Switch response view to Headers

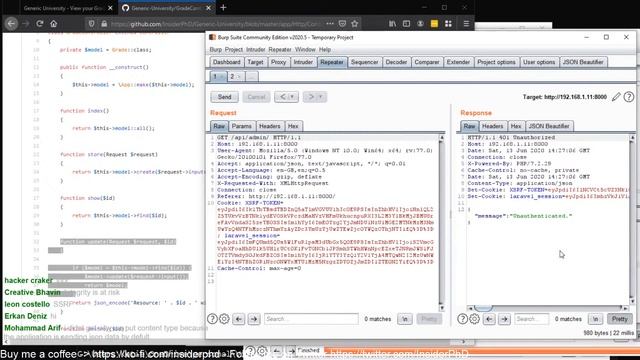point(493,126)
